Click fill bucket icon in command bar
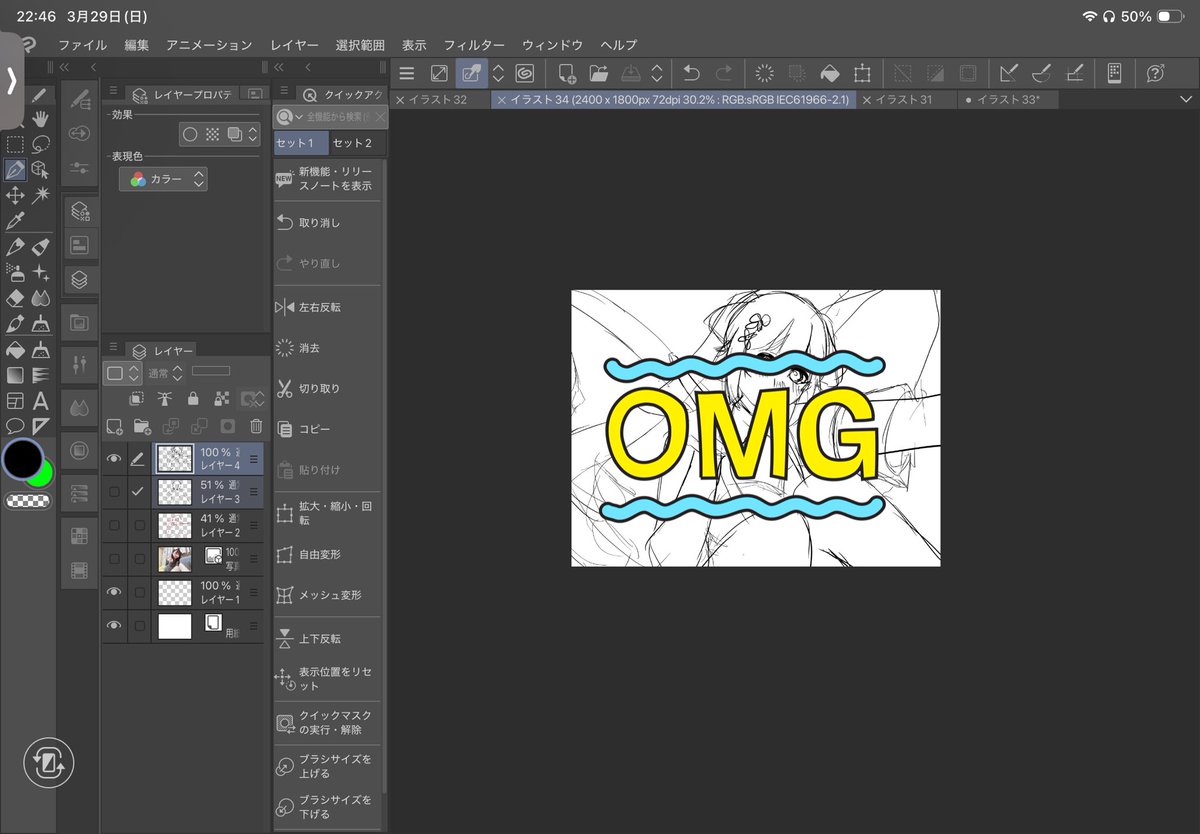1200x834 pixels. pyautogui.click(x=829, y=73)
